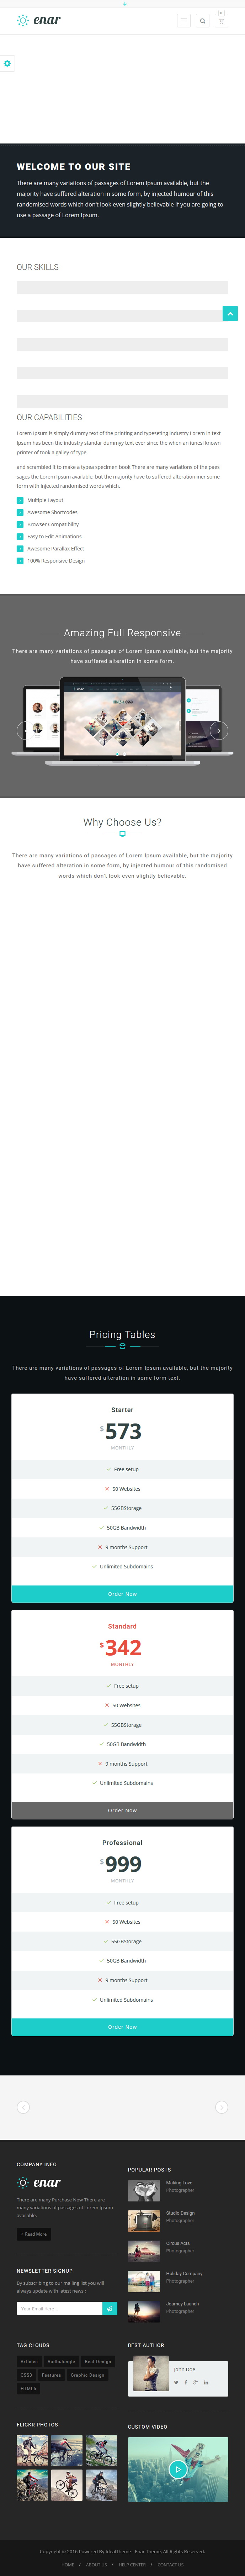Open John Doe's LinkedIn icon
This screenshot has width=245, height=2576.
pyautogui.click(x=206, y=2381)
